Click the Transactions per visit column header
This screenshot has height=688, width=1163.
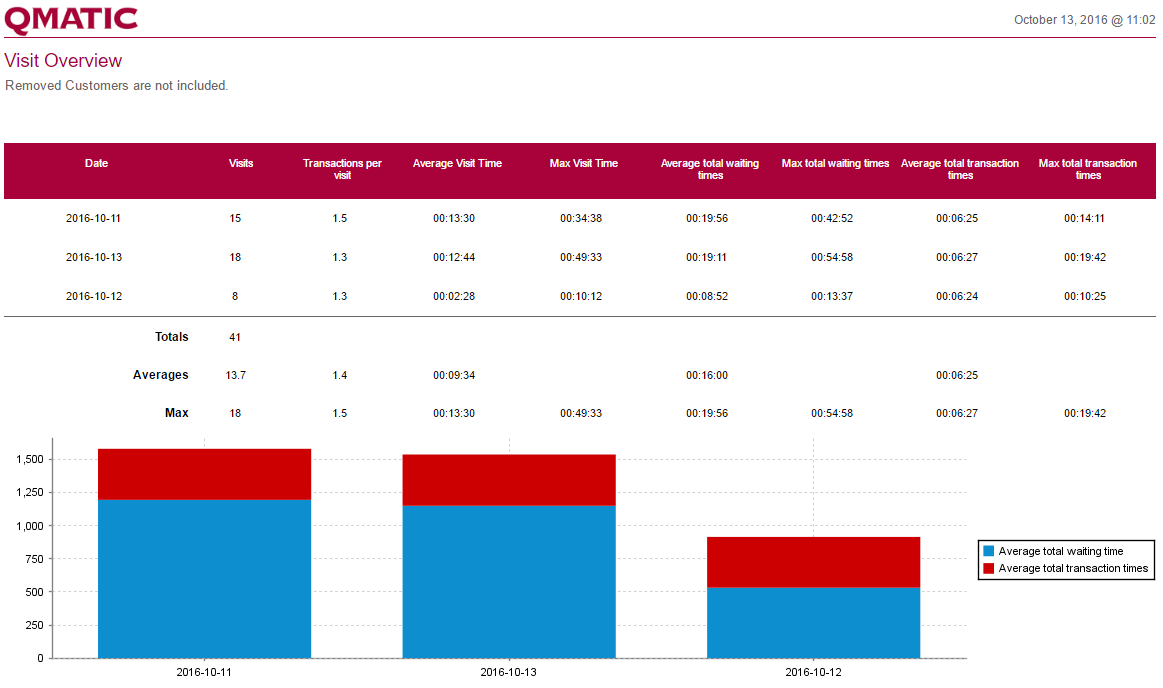tap(342, 169)
